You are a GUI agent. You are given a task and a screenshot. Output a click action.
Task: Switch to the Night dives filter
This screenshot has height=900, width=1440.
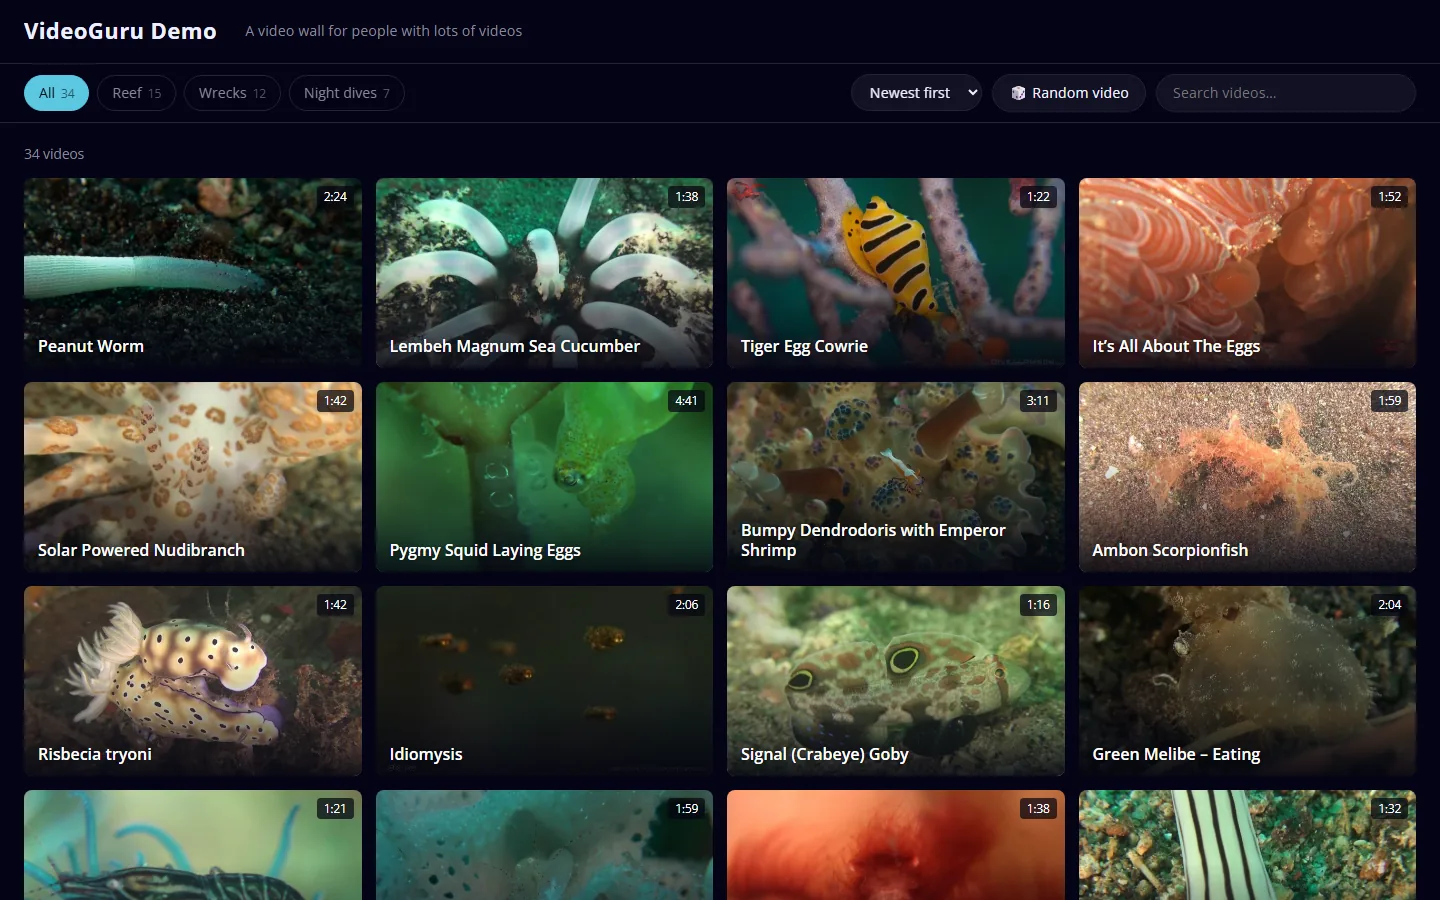[x=346, y=93]
